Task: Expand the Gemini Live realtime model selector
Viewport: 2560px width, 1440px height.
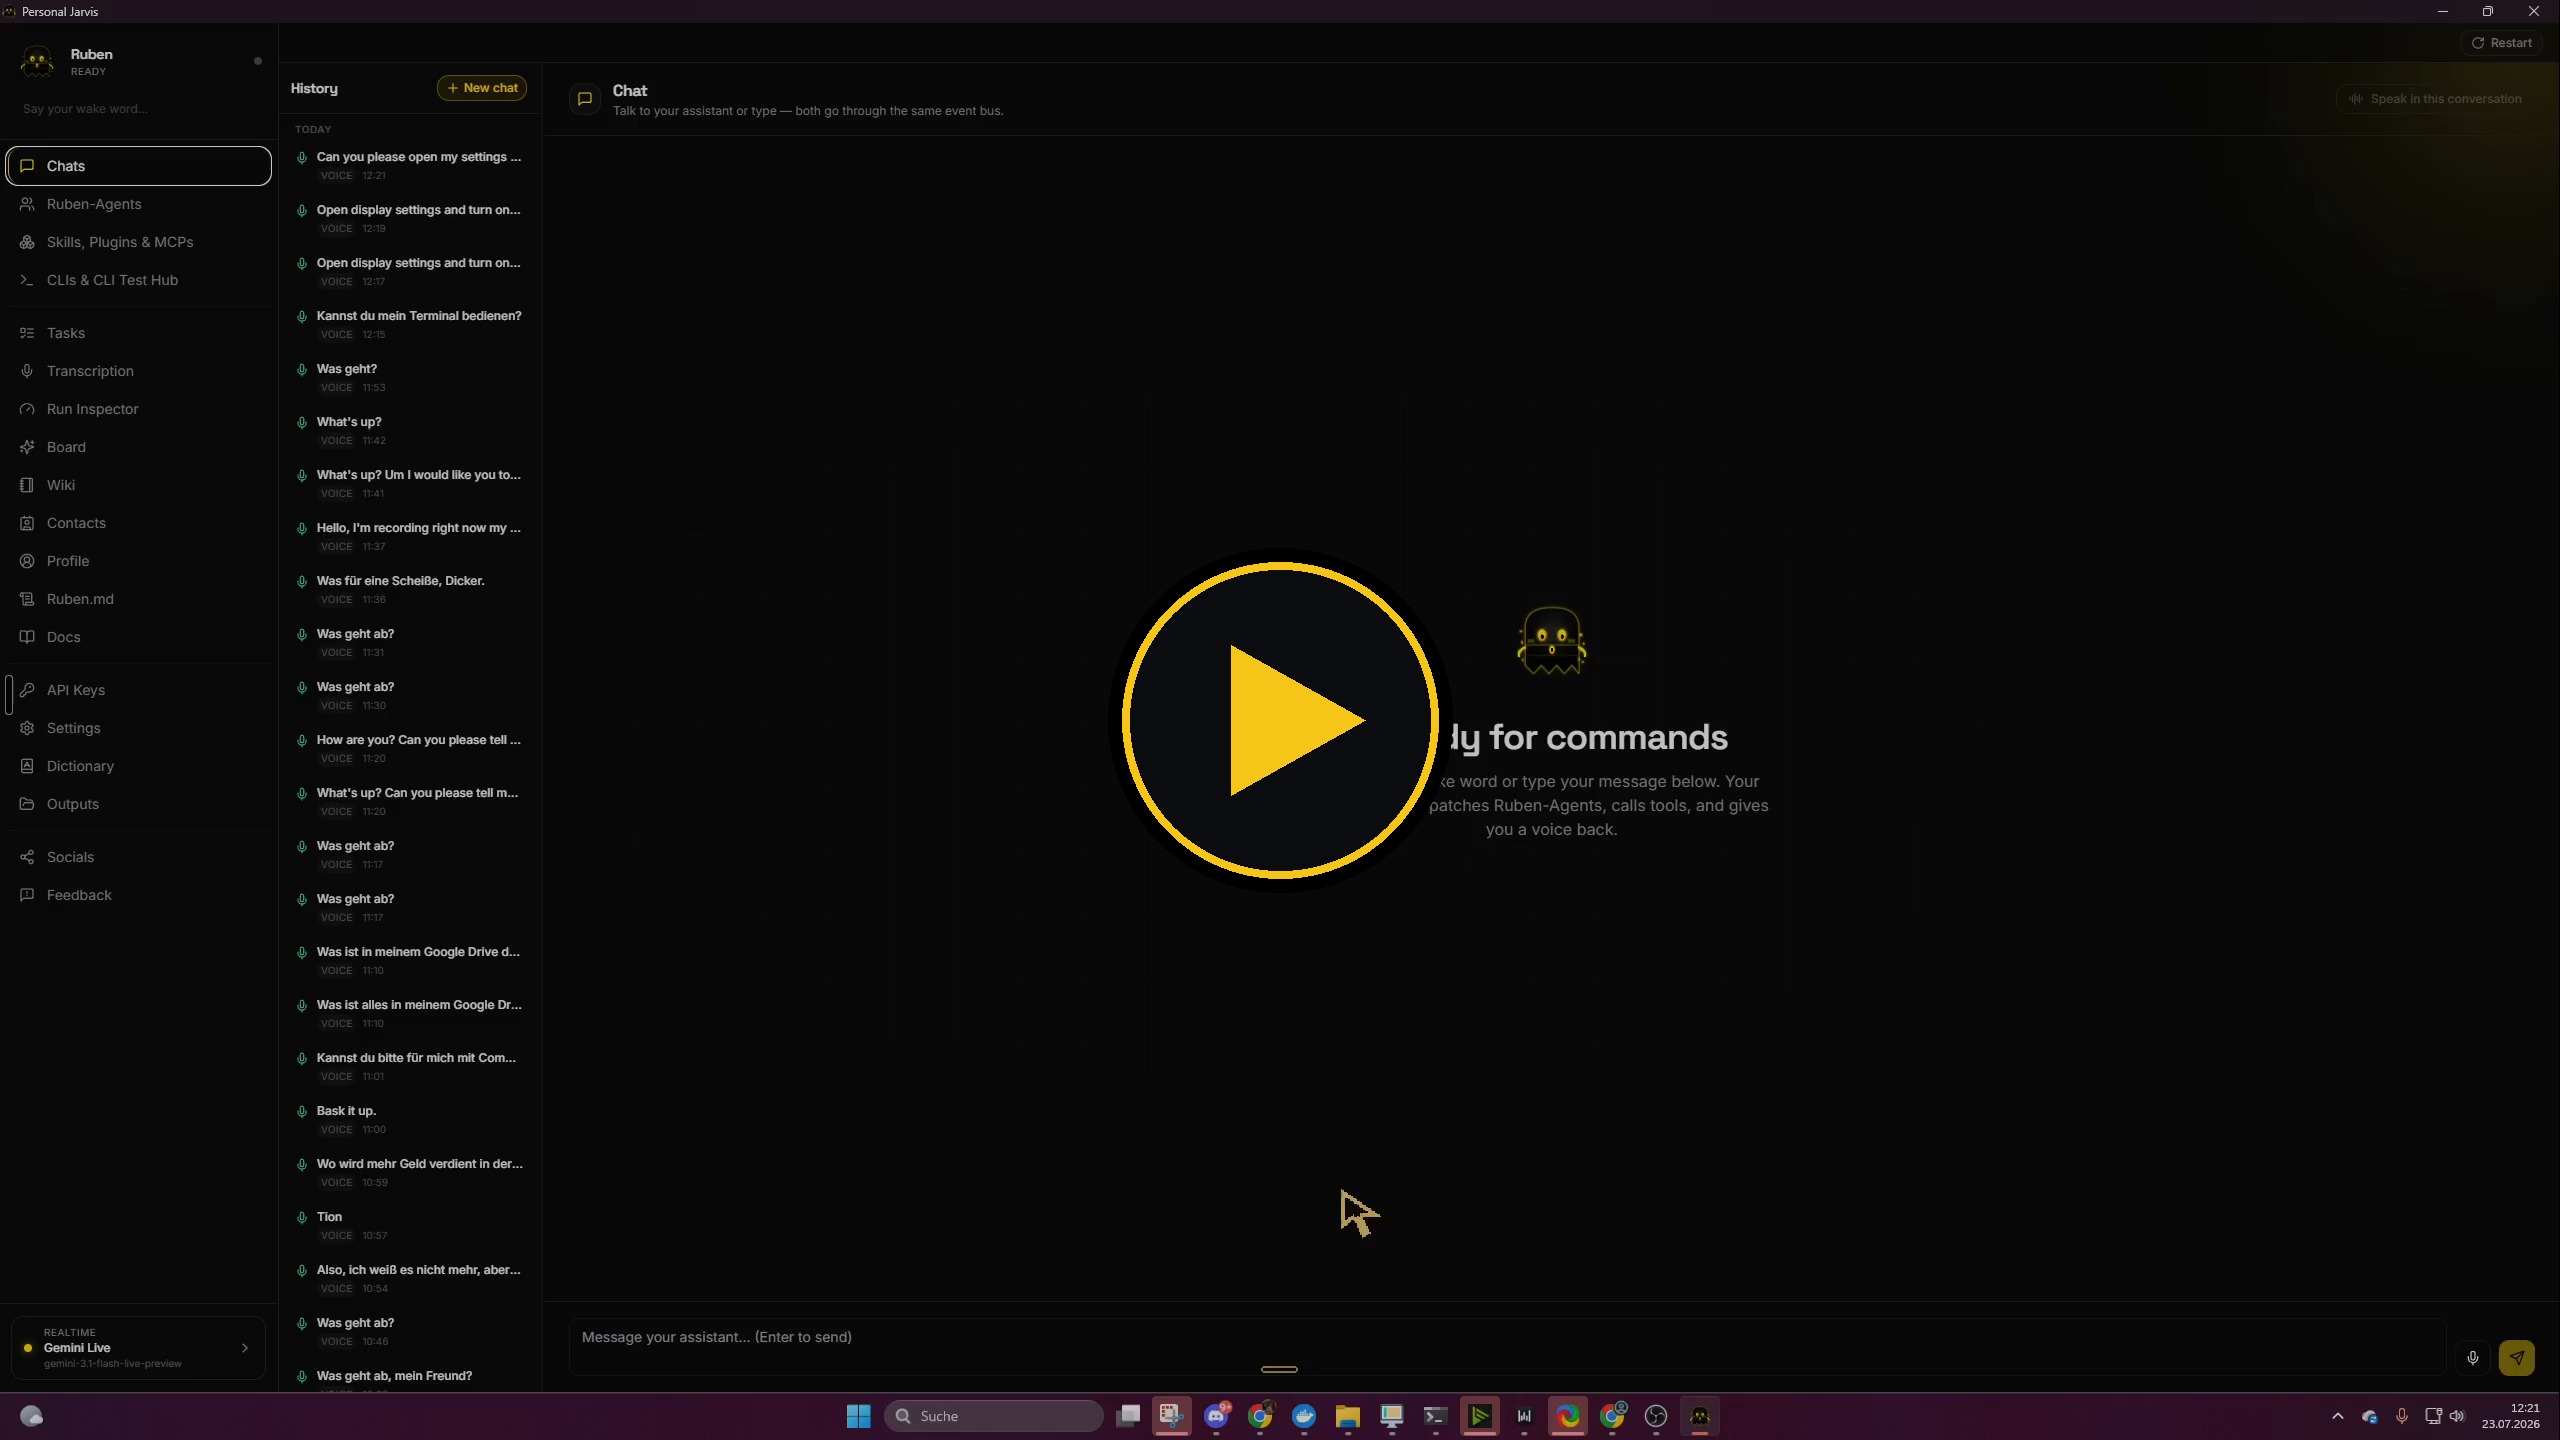Action: pos(139,1348)
